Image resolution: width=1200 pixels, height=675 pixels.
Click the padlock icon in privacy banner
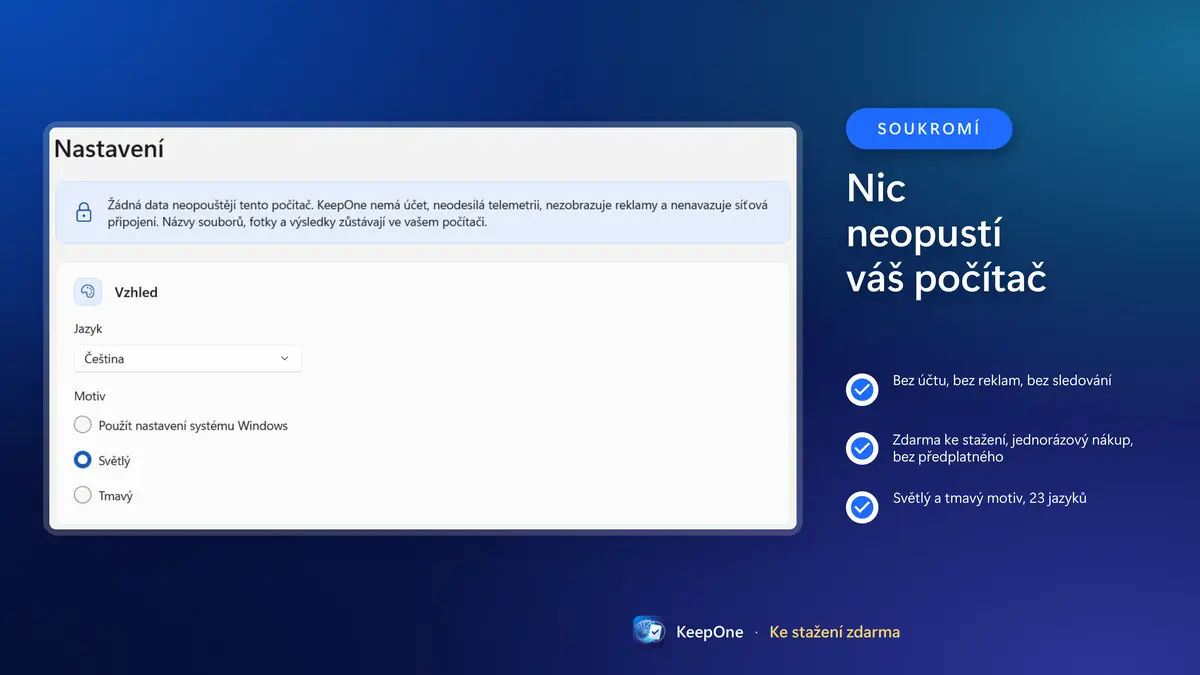point(84,212)
